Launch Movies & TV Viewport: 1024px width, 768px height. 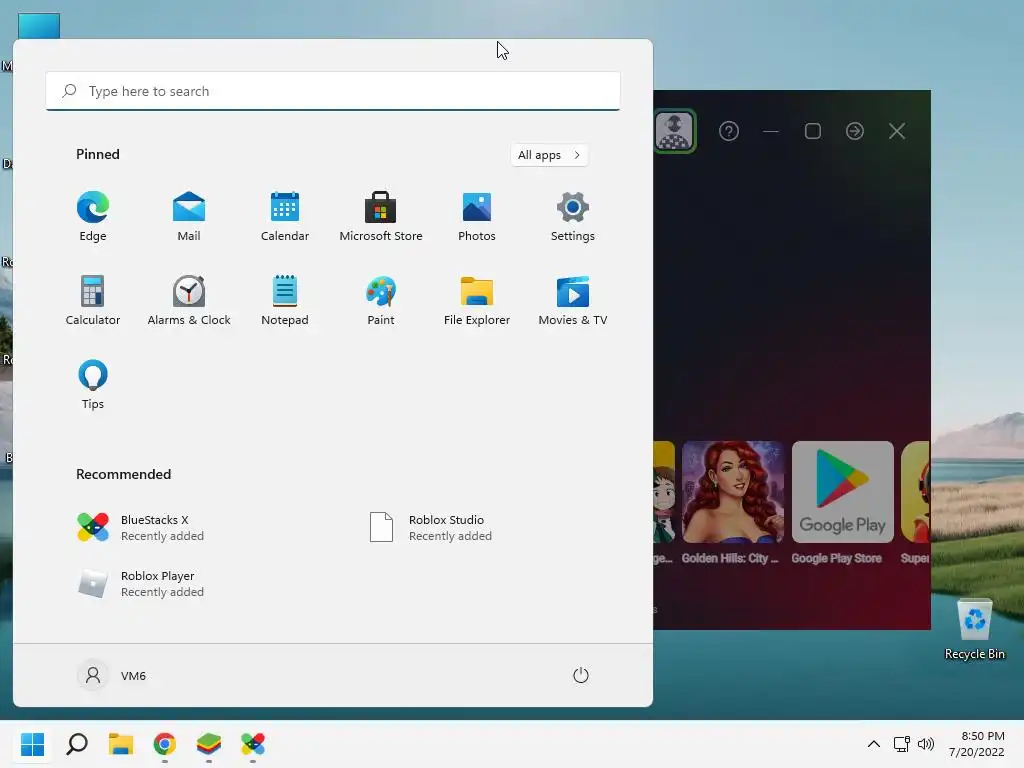pos(573,300)
